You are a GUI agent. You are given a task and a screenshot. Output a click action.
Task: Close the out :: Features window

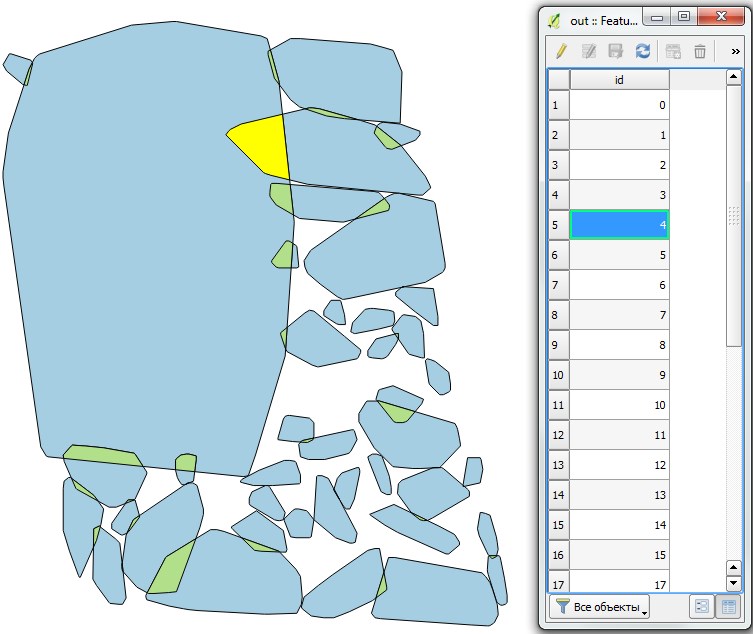pyautogui.click(x=721, y=16)
